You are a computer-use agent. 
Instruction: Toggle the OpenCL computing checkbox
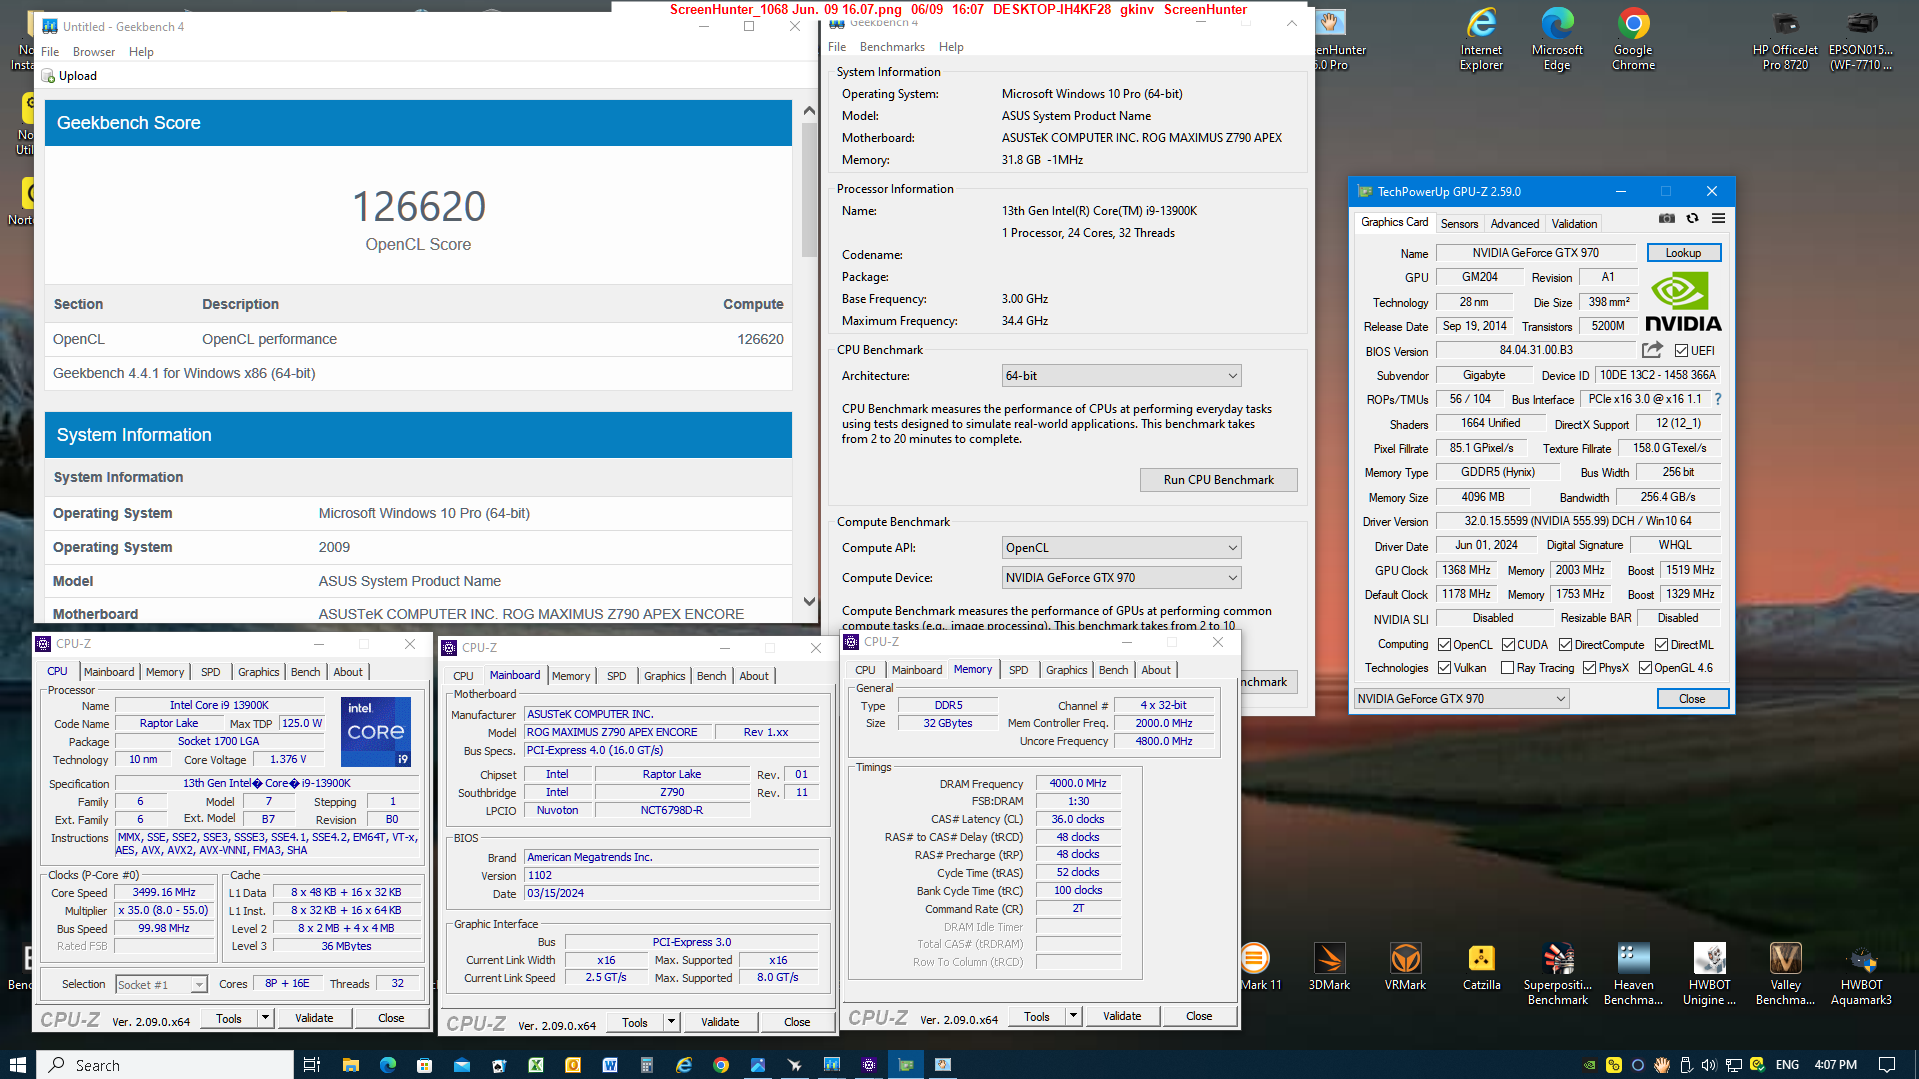tap(1444, 645)
